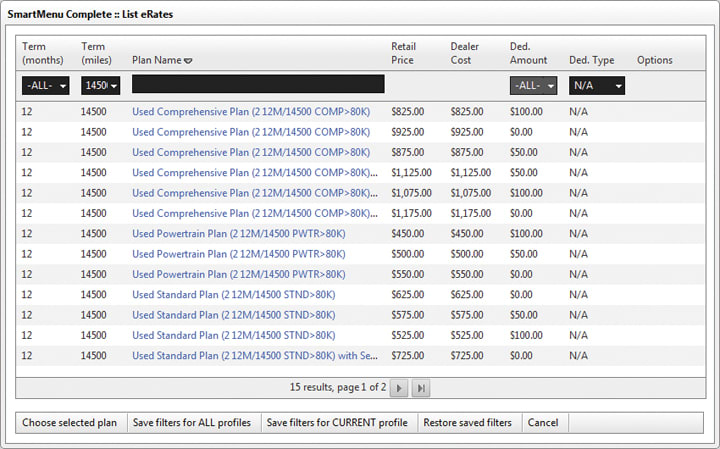Open Term months -ALL- filter dropdown
Screen dimensions: 720x449
pos(46,86)
